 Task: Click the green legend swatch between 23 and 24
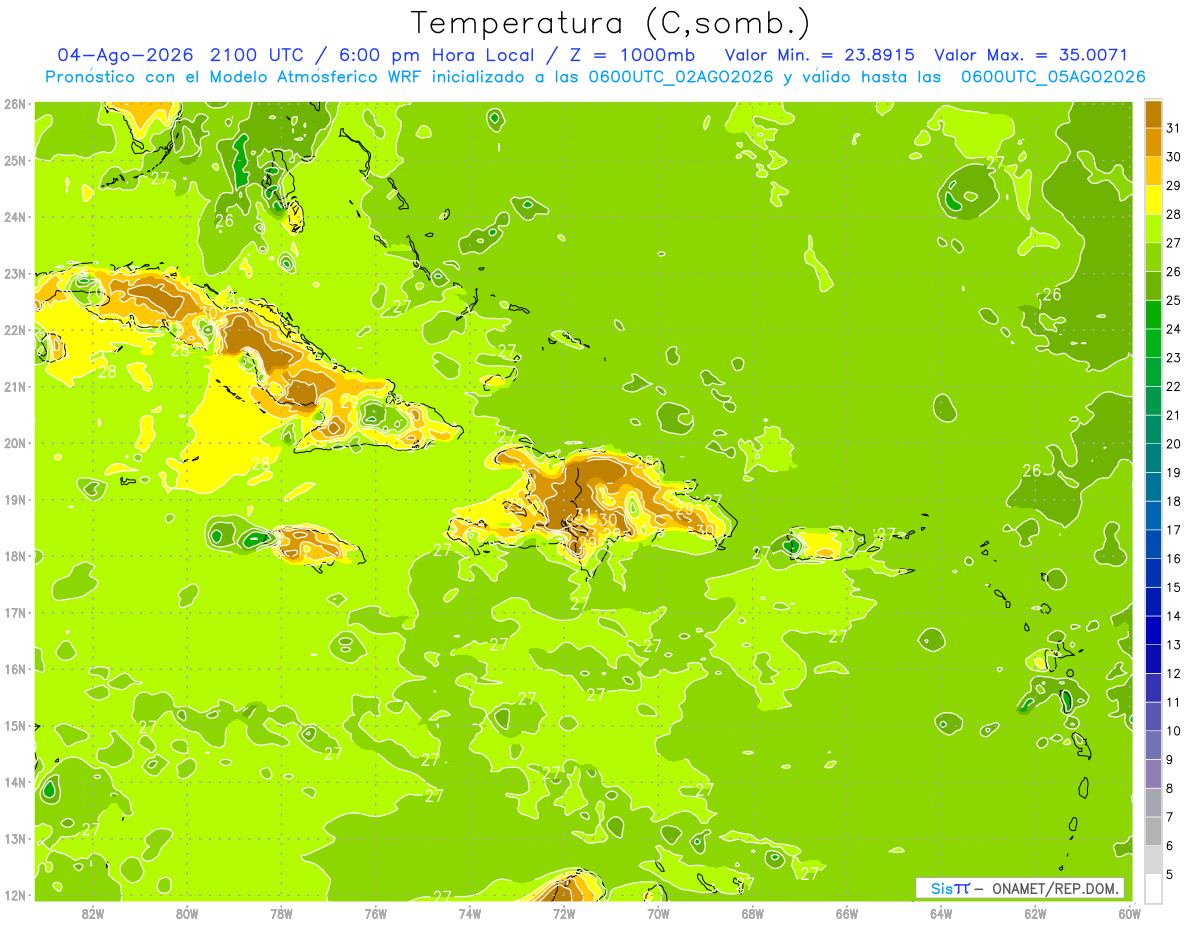click(x=1153, y=343)
